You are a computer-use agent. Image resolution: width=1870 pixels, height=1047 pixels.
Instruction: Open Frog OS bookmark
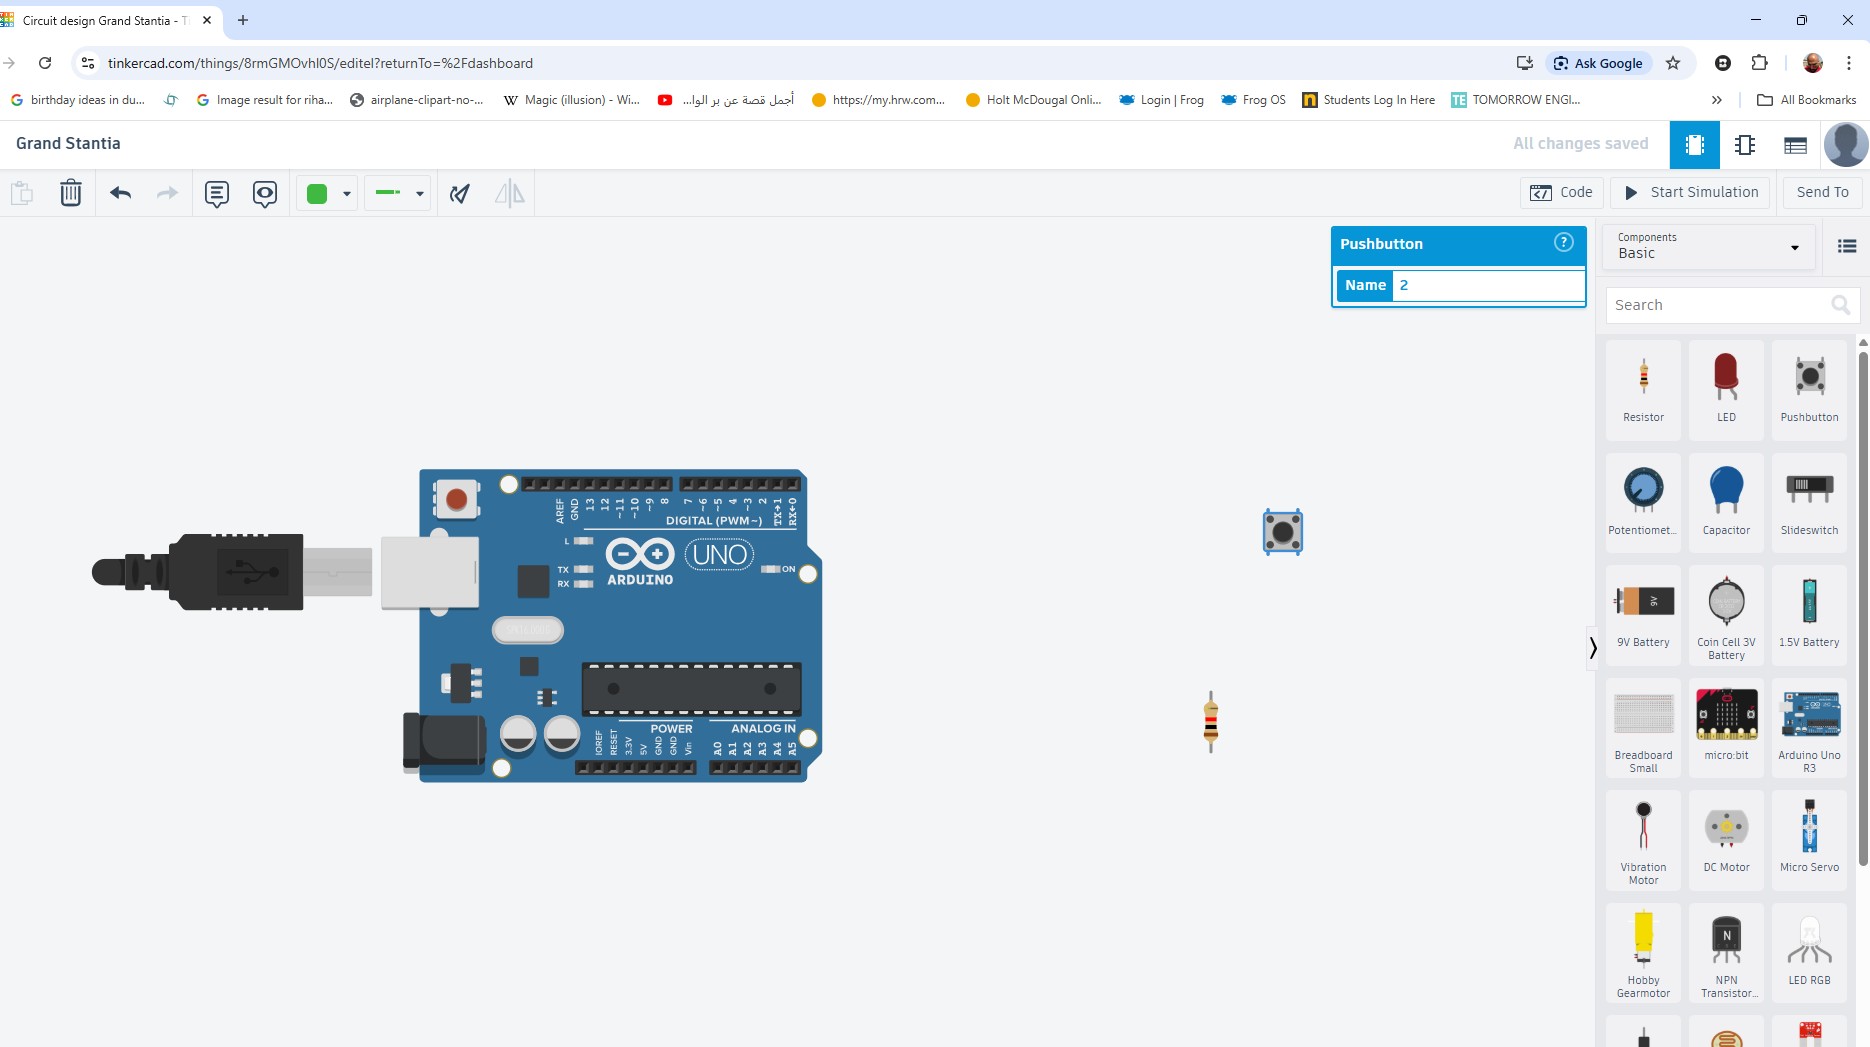pos(1254,100)
